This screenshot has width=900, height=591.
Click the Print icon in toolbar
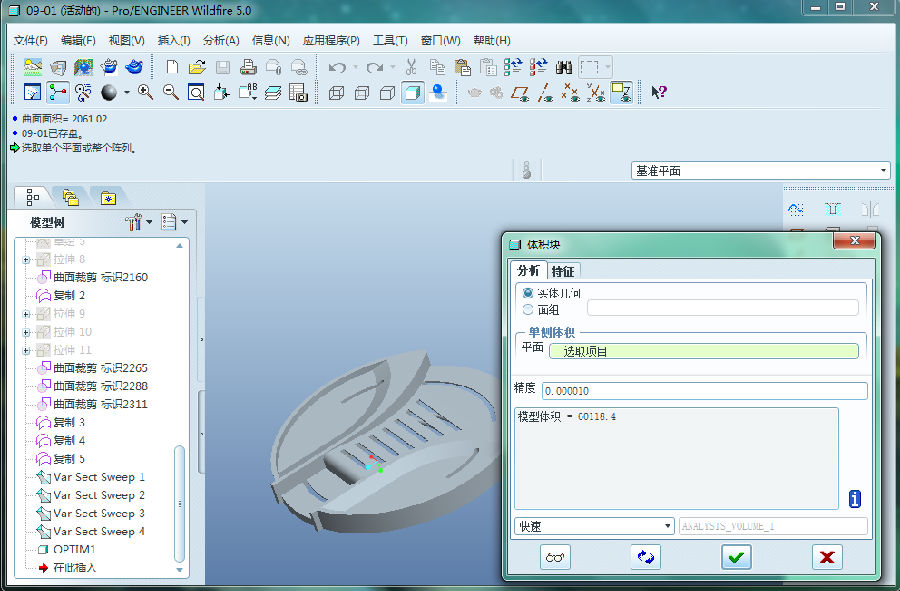click(x=247, y=68)
